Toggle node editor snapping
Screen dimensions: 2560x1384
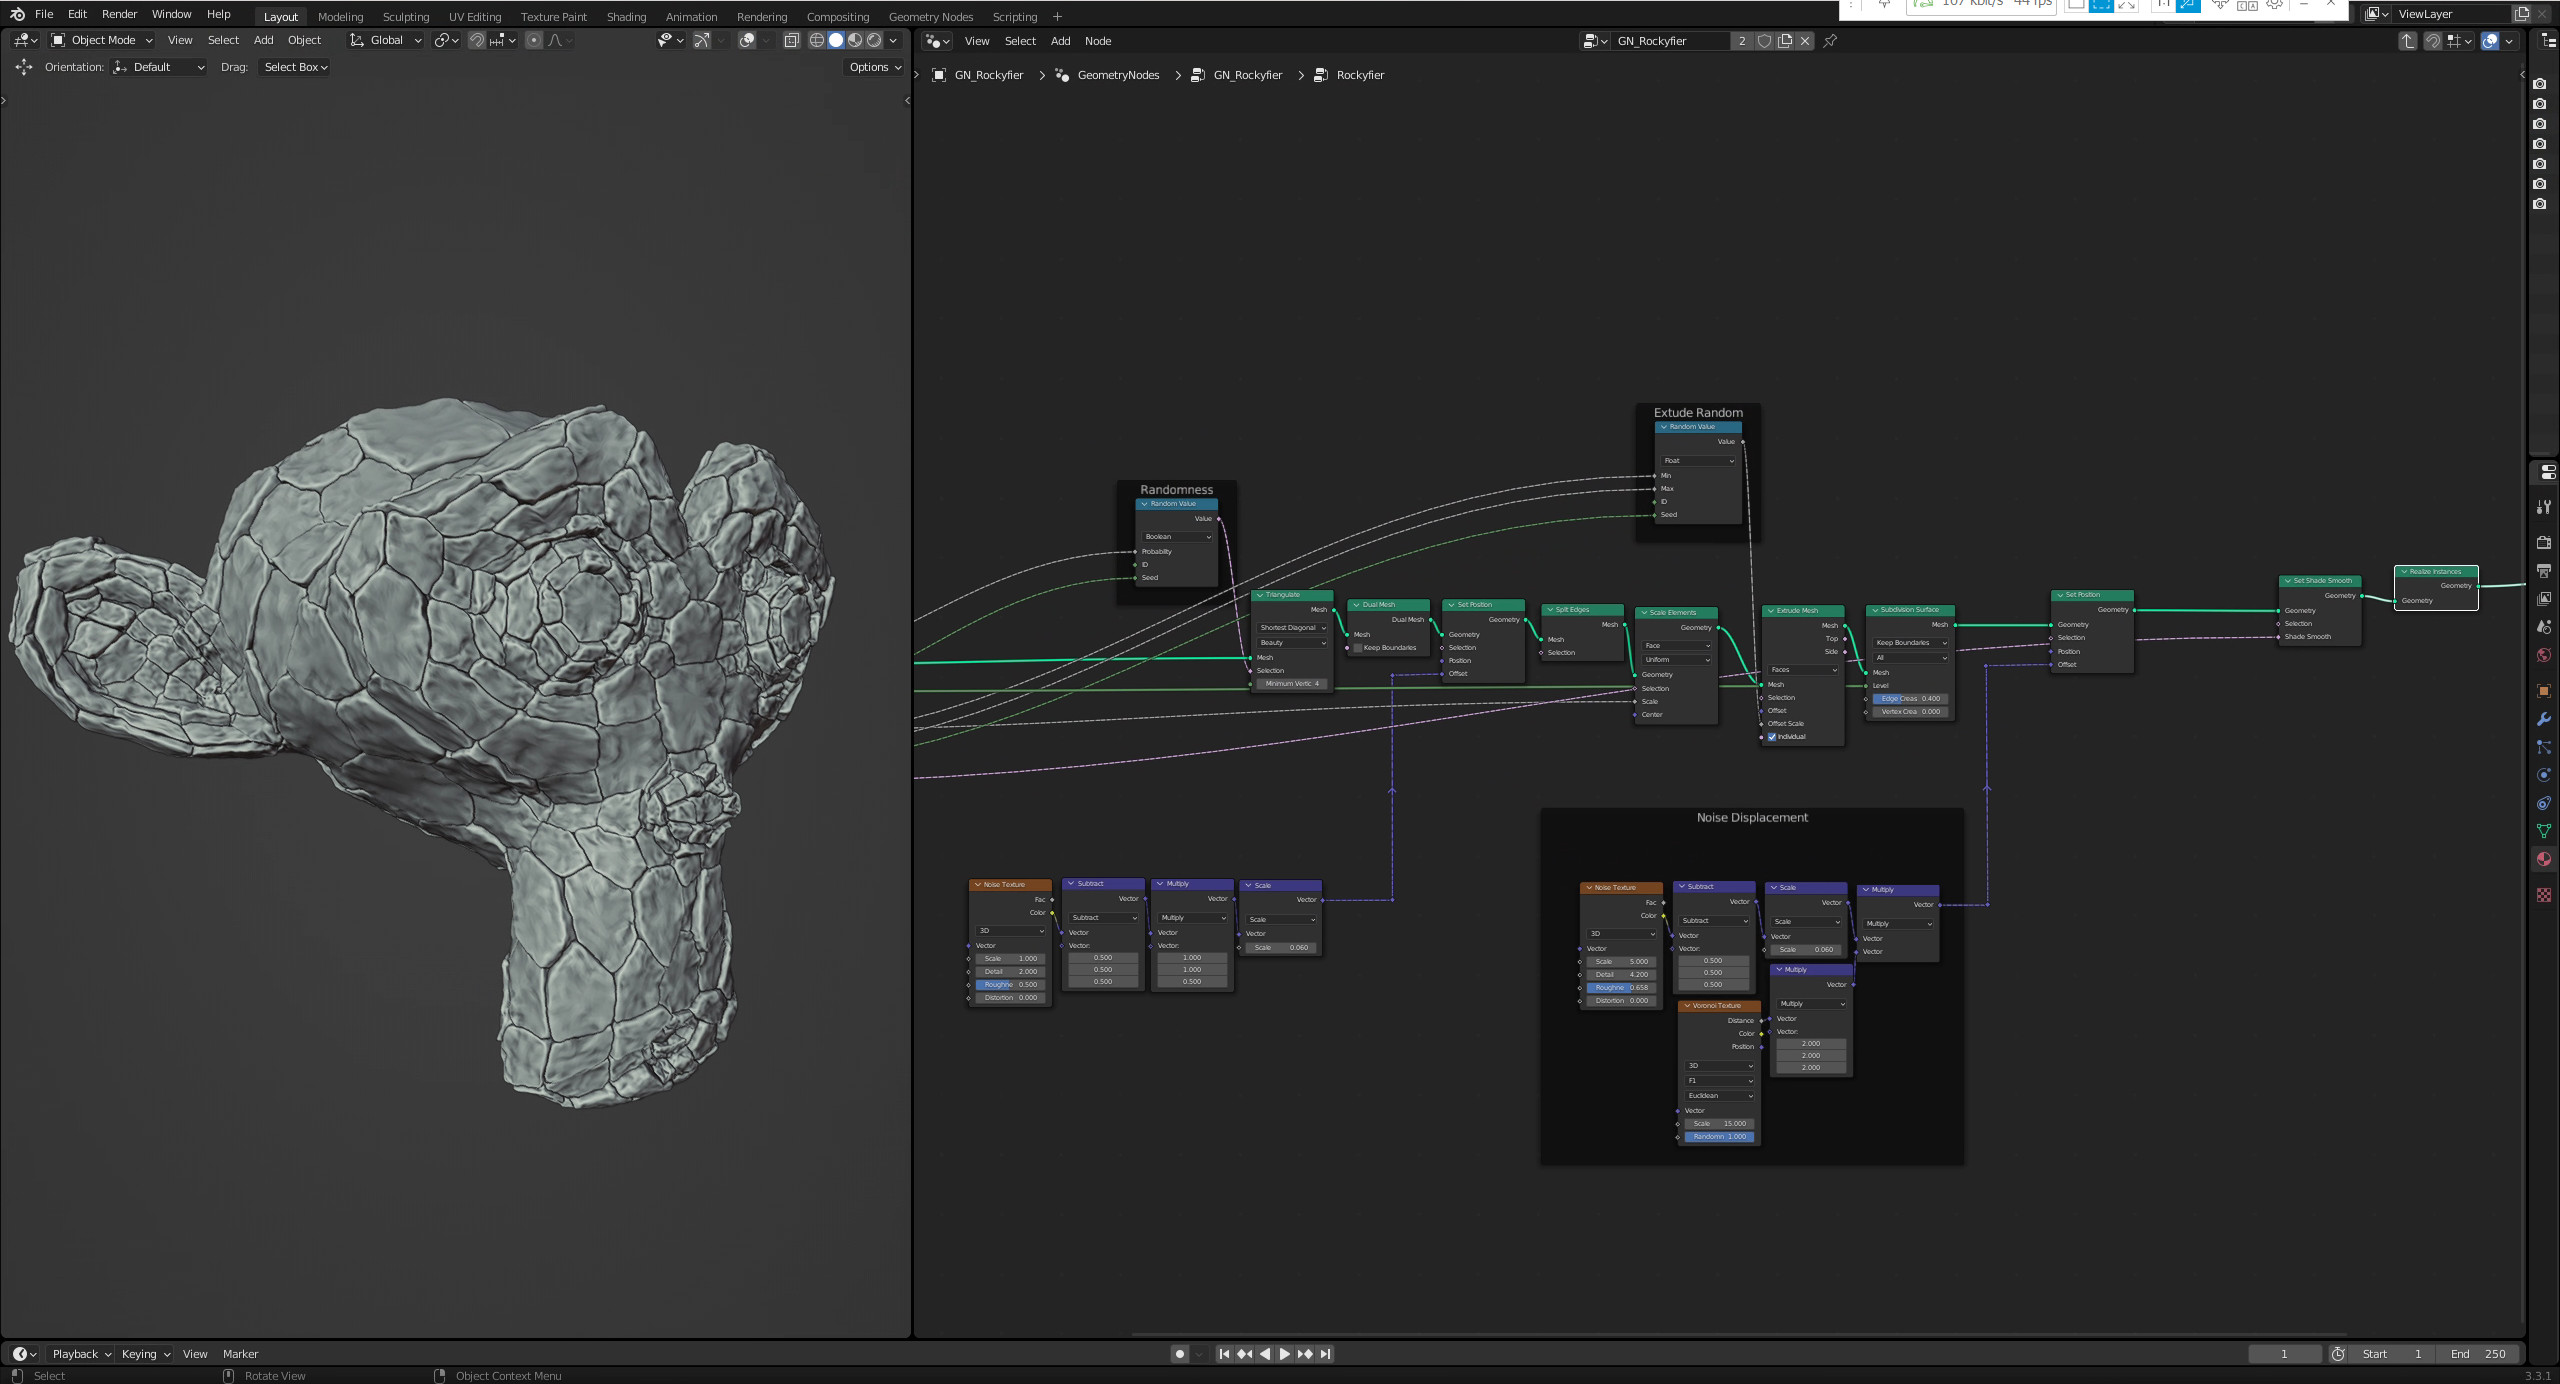pyautogui.click(x=2433, y=41)
